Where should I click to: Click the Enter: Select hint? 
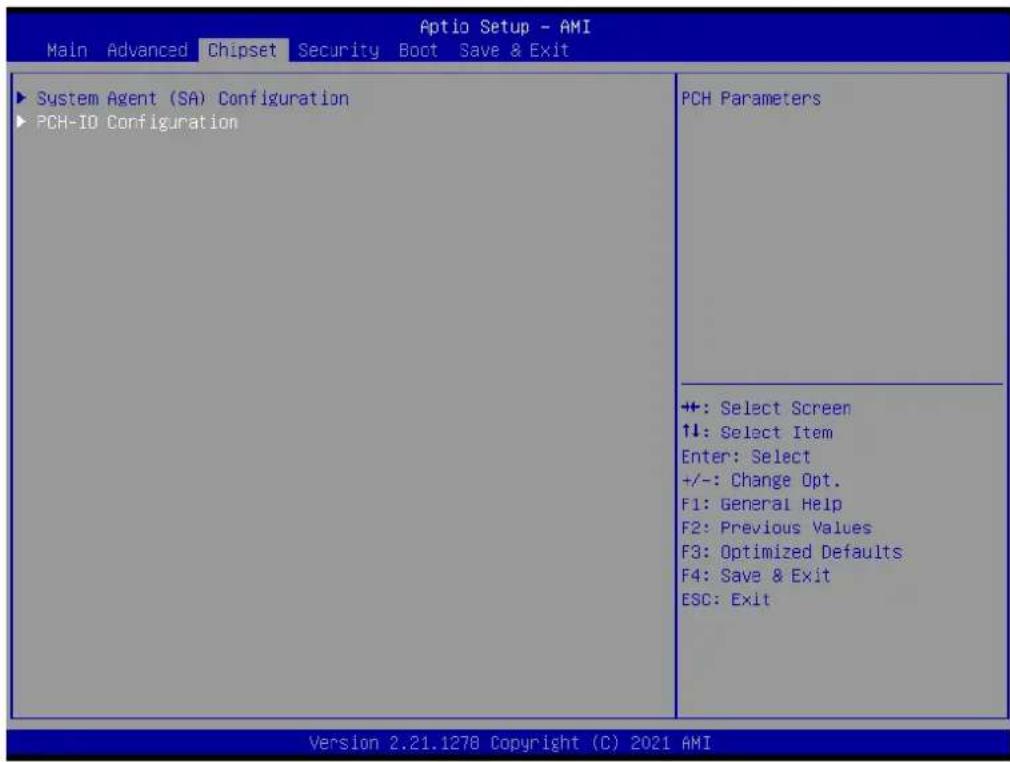746,457
